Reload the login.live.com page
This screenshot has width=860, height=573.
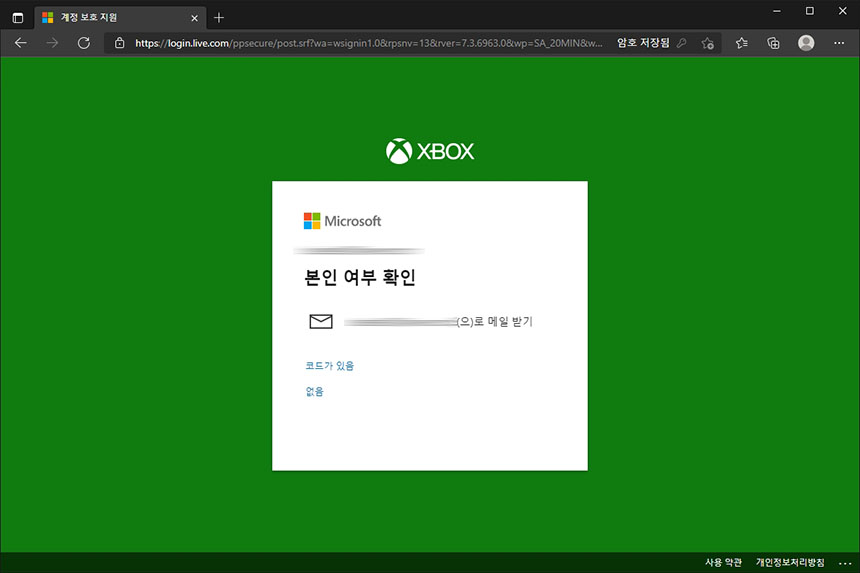(83, 43)
